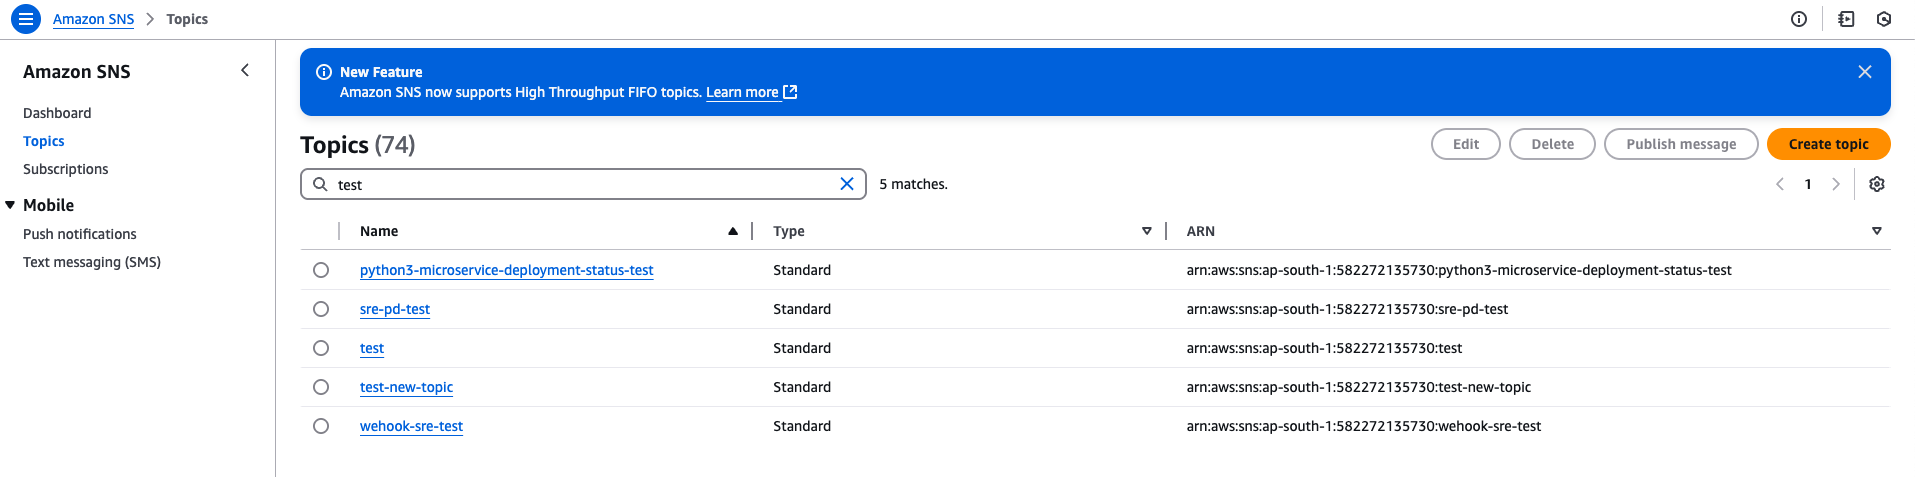Click the Delete button
This screenshot has width=1915, height=477.
[1552, 144]
